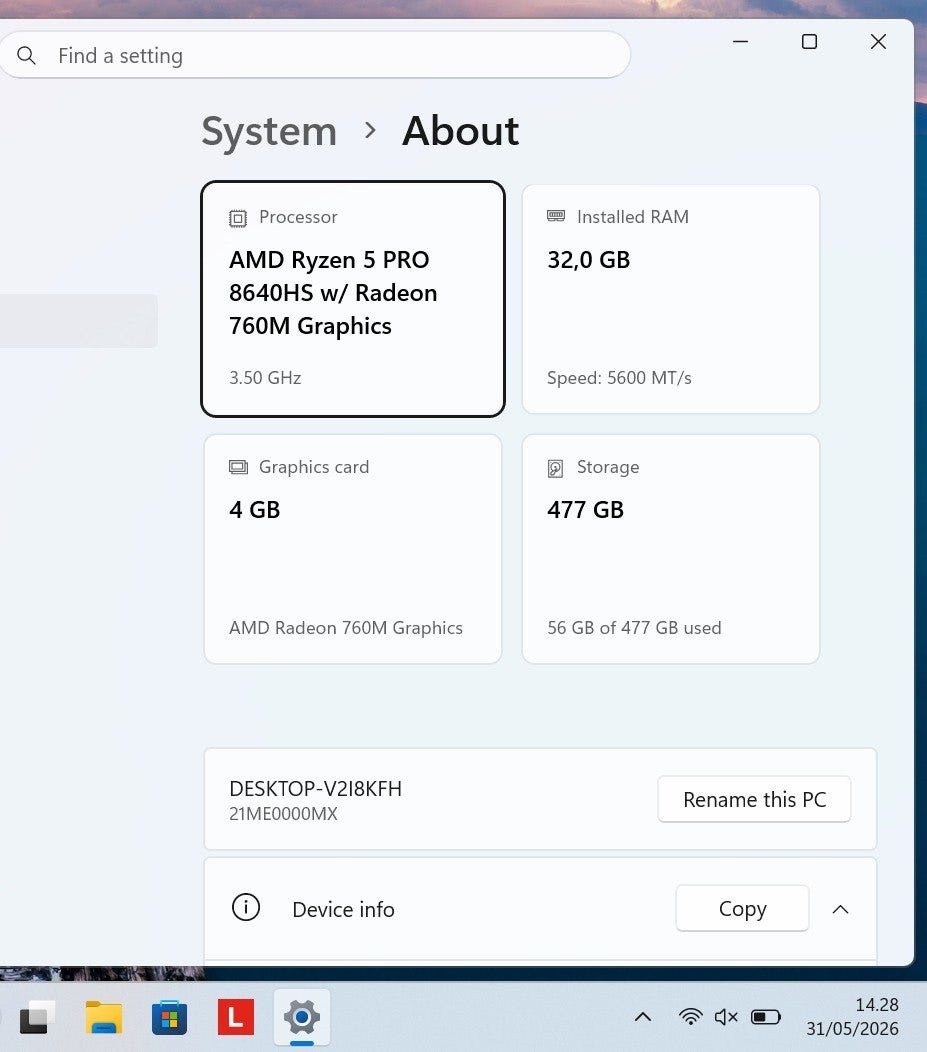Collapse the Device info section chevron

(x=840, y=909)
